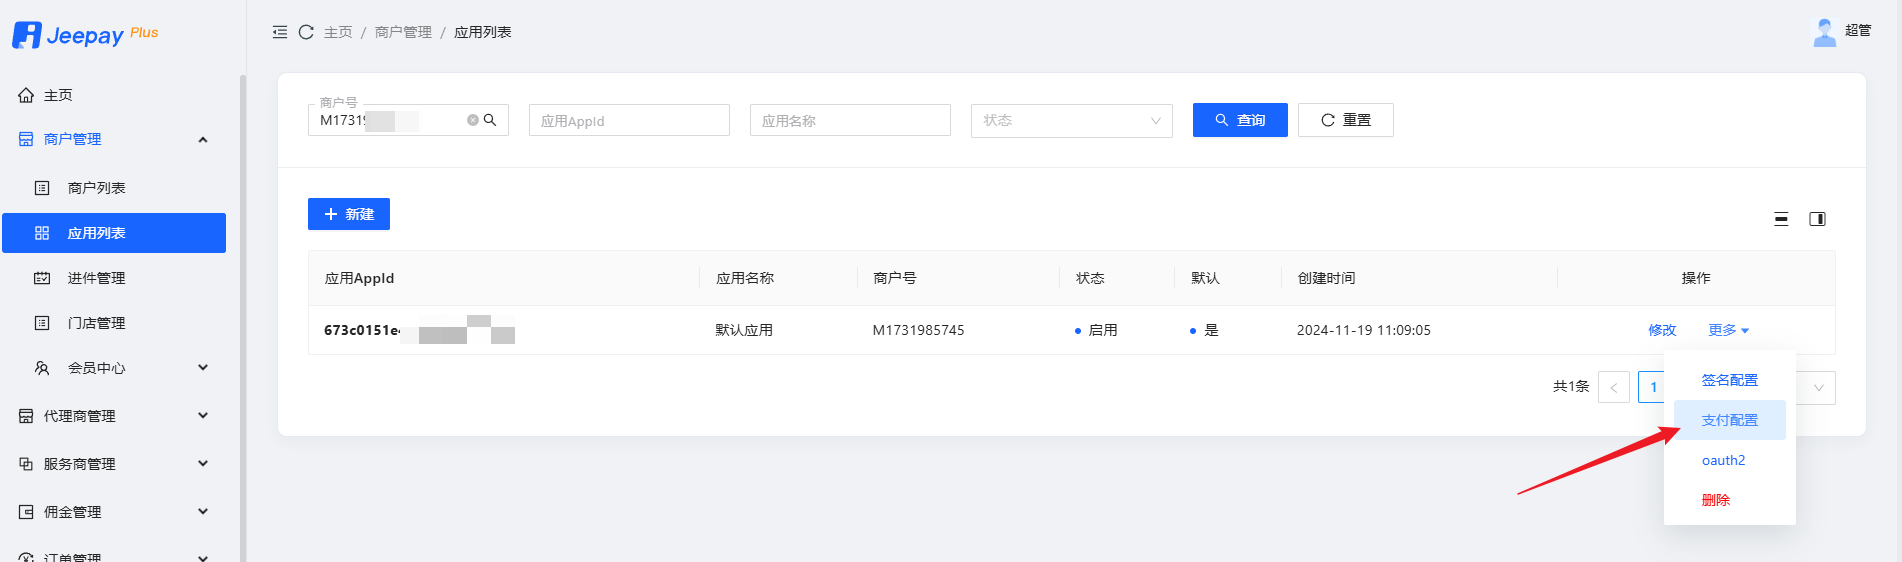Select 签名配置 from the dropdown menu
The image size is (1902, 562).
coord(1729,380)
